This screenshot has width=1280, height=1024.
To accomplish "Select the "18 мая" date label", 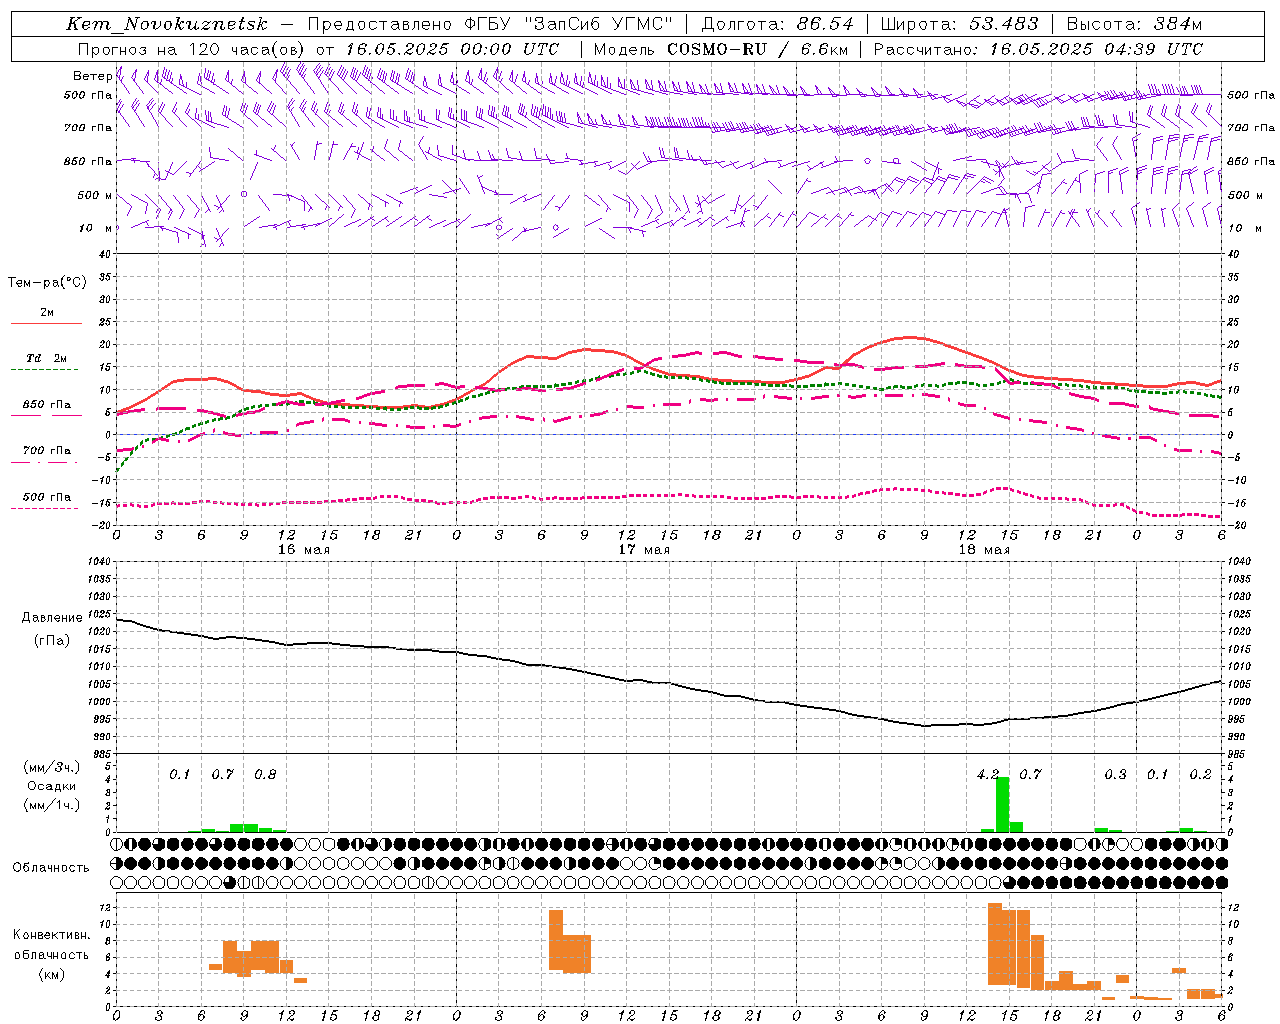I will coord(983,550).
